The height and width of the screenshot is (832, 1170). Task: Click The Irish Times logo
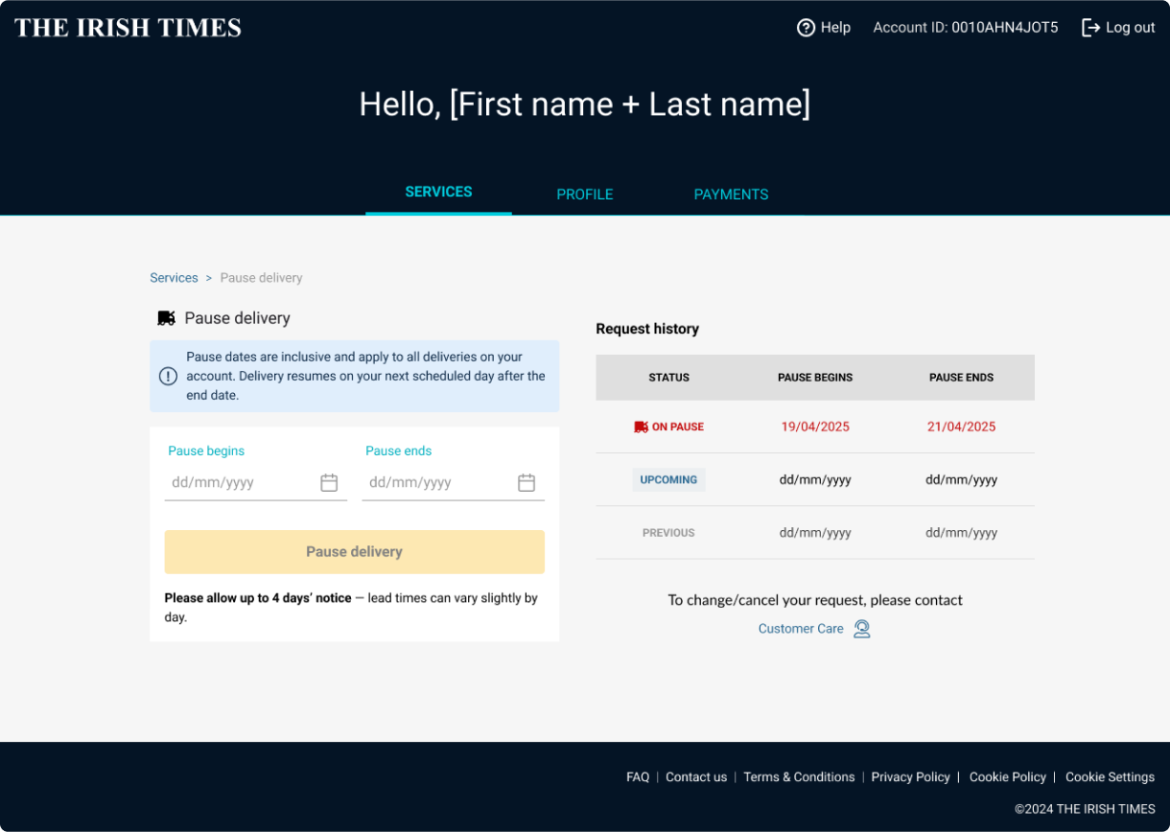pyautogui.click(x=128, y=28)
